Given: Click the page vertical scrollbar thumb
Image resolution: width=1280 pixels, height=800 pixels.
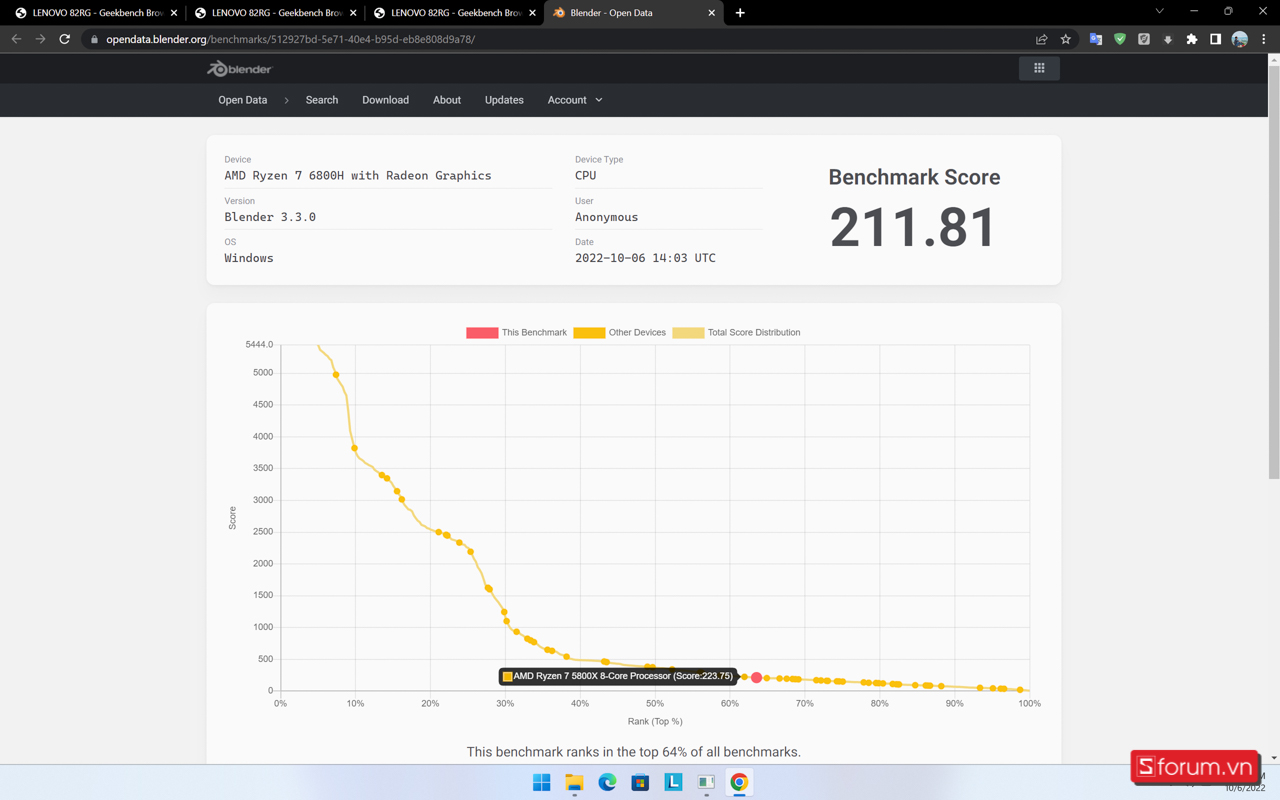Looking at the screenshot, I should [x=1273, y=270].
